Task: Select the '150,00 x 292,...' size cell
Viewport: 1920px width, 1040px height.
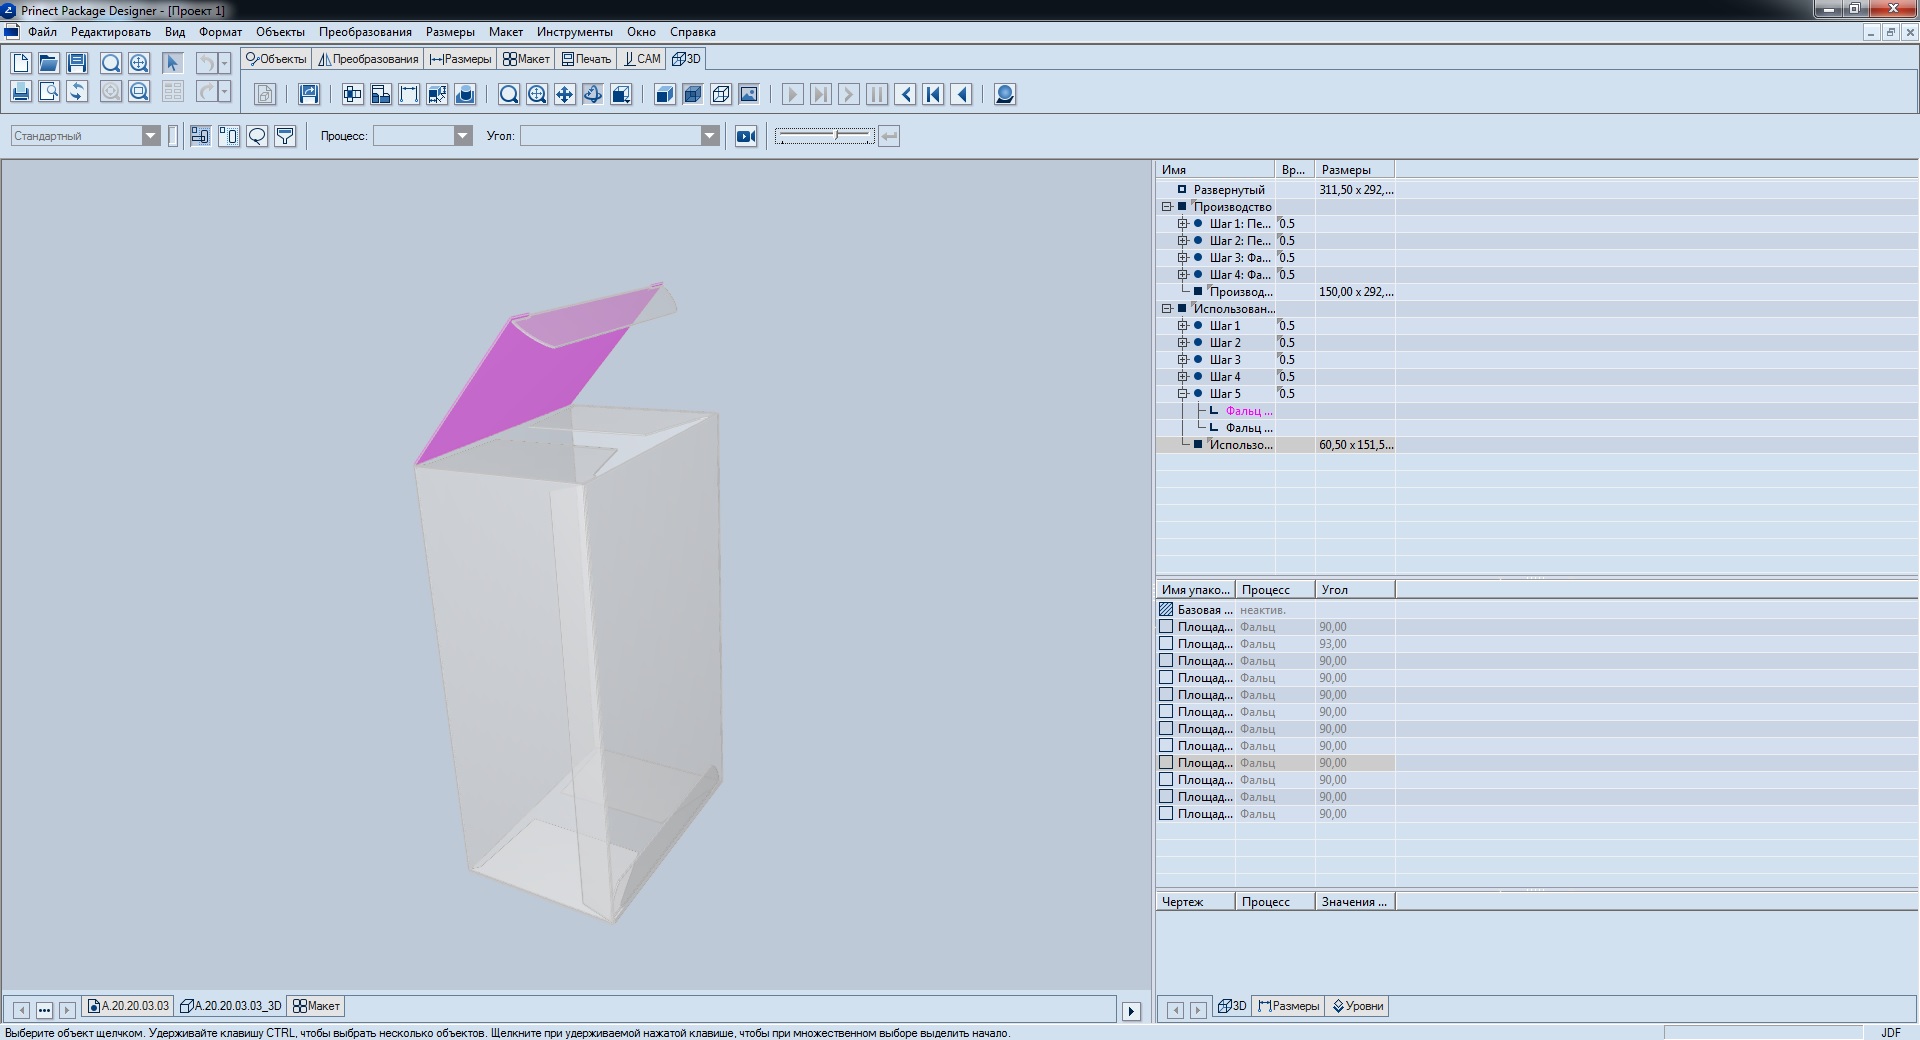Action: pos(1355,292)
